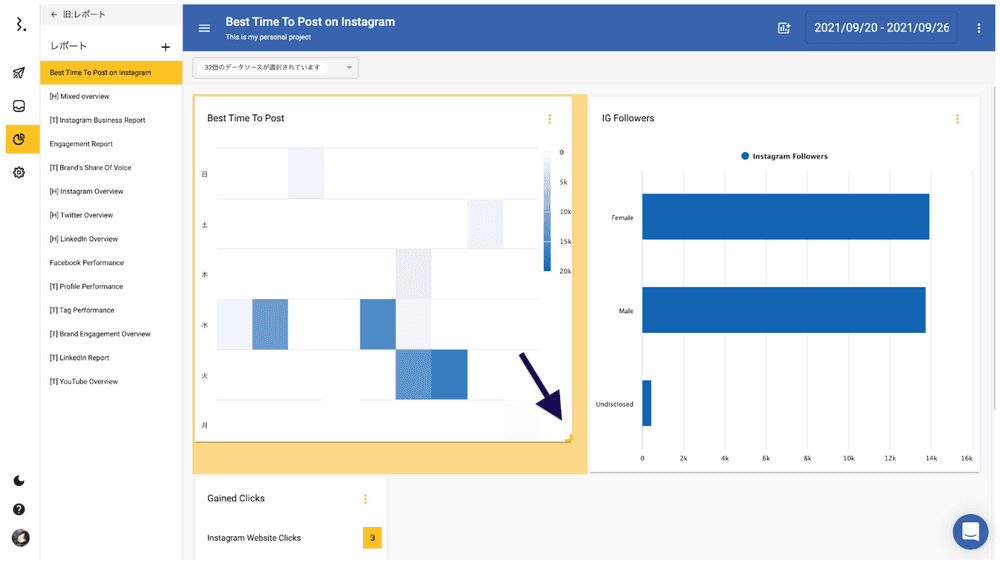The image size is (1000, 569).
Task: Open Best Time To Post widget options
Action: pos(549,119)
